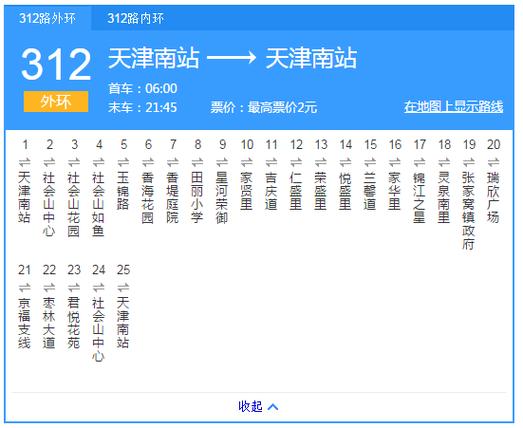Open the 在地图上显示路线 link

click(453, 107)
